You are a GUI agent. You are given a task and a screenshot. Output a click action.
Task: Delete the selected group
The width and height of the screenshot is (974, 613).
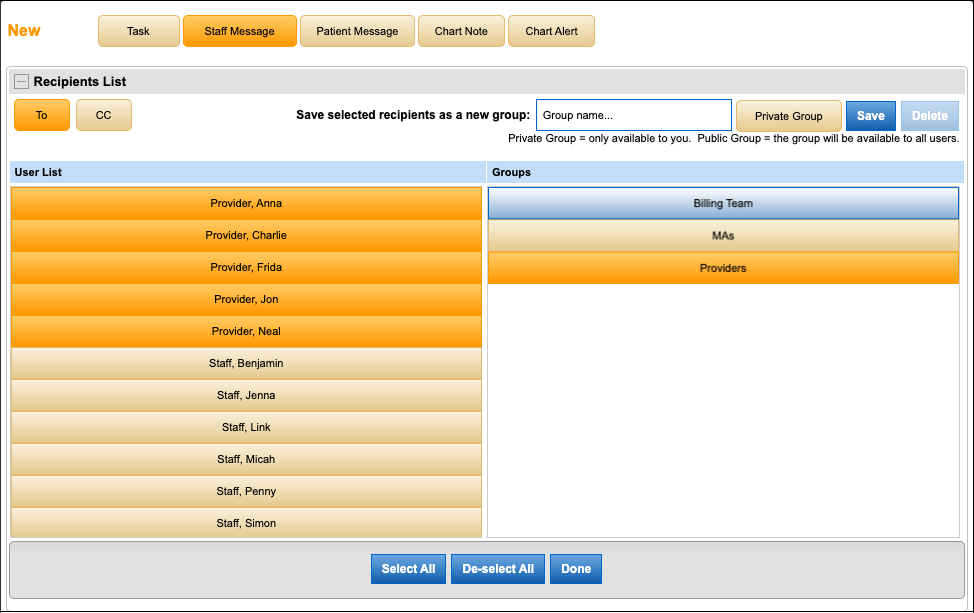(930, 115)
